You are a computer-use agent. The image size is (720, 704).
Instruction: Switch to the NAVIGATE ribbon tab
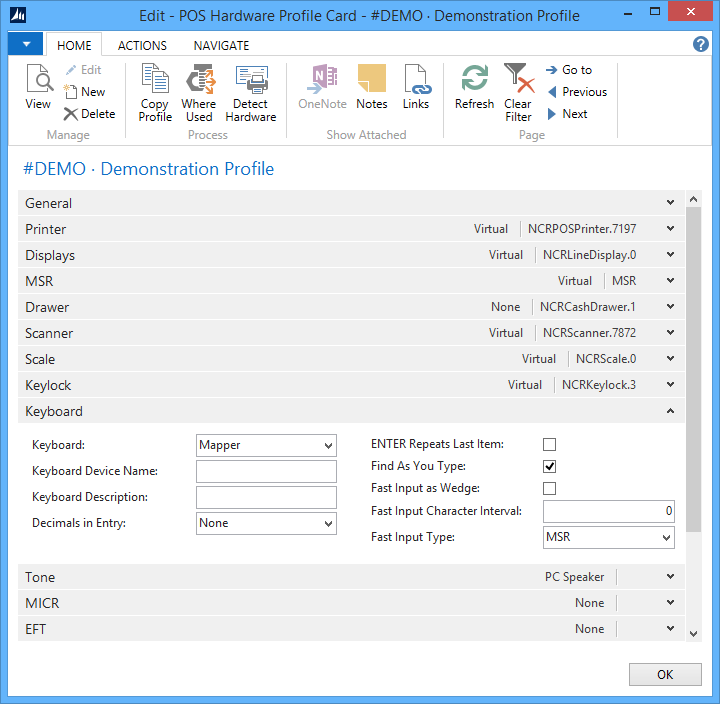221,45
